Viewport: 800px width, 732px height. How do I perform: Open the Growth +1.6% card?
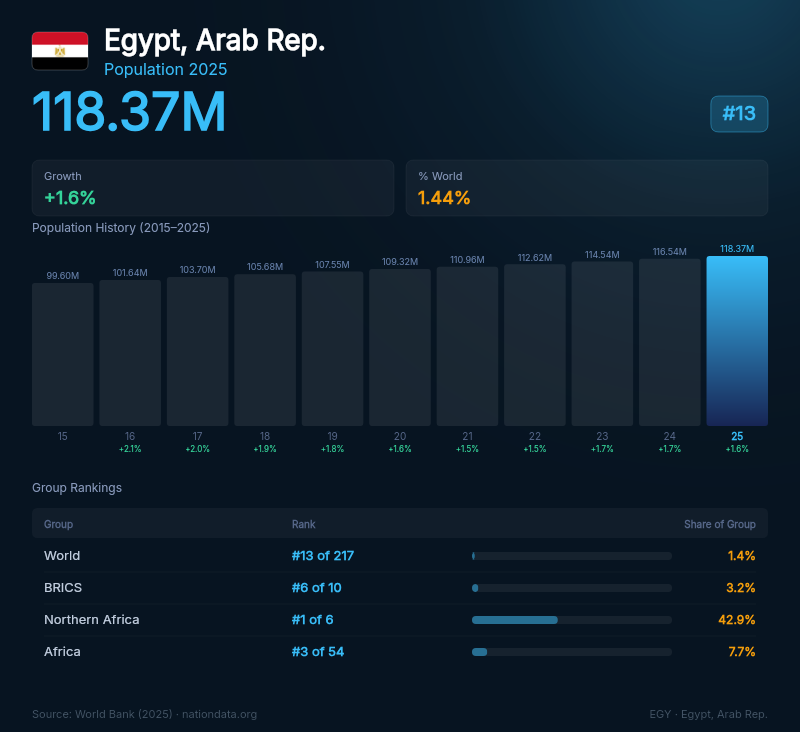[x=213, y=188]
